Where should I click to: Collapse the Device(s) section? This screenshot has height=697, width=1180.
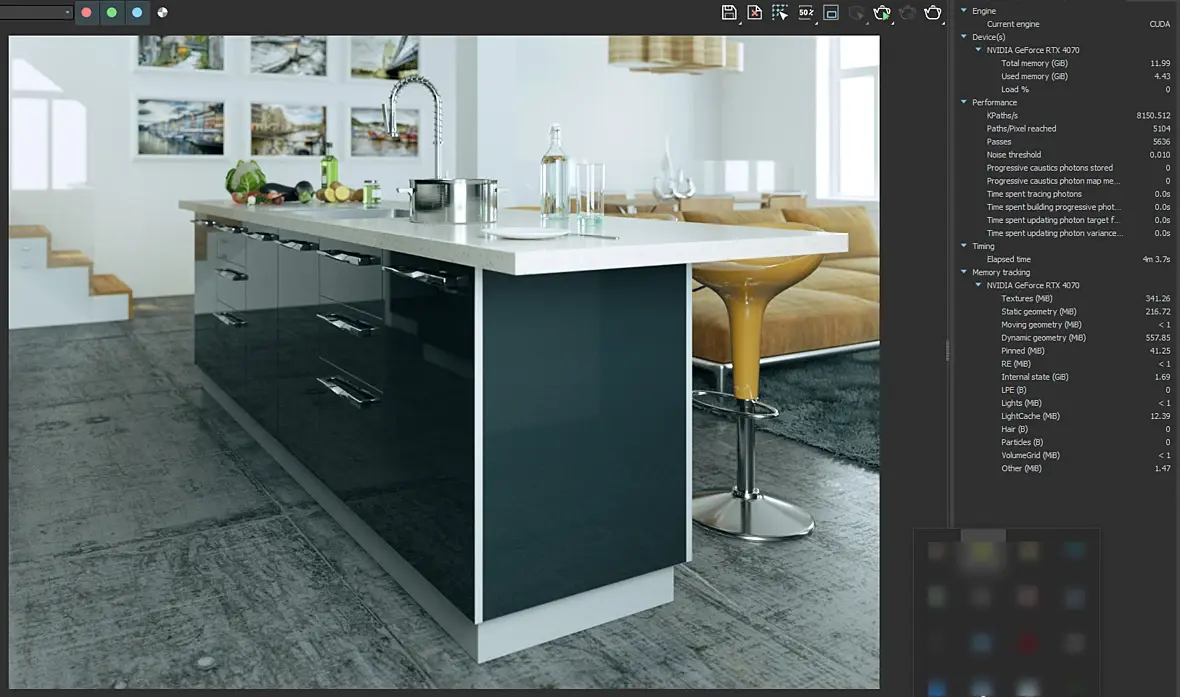pyautogui.click(x=964, y=36)
